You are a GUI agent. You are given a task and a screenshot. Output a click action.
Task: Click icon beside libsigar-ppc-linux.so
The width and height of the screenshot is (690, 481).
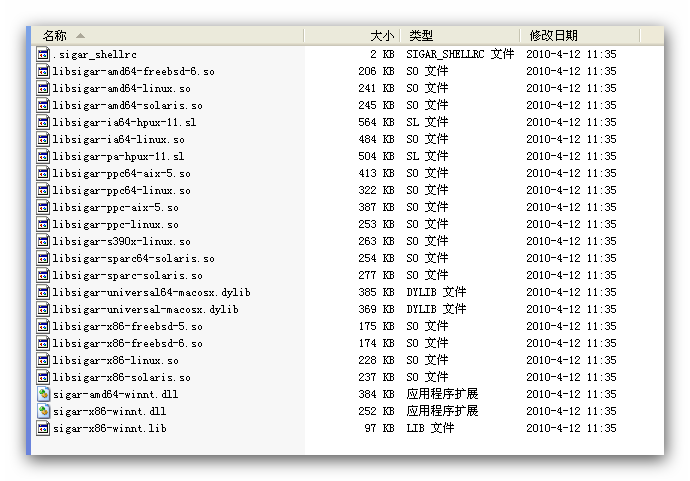(43, 224)
